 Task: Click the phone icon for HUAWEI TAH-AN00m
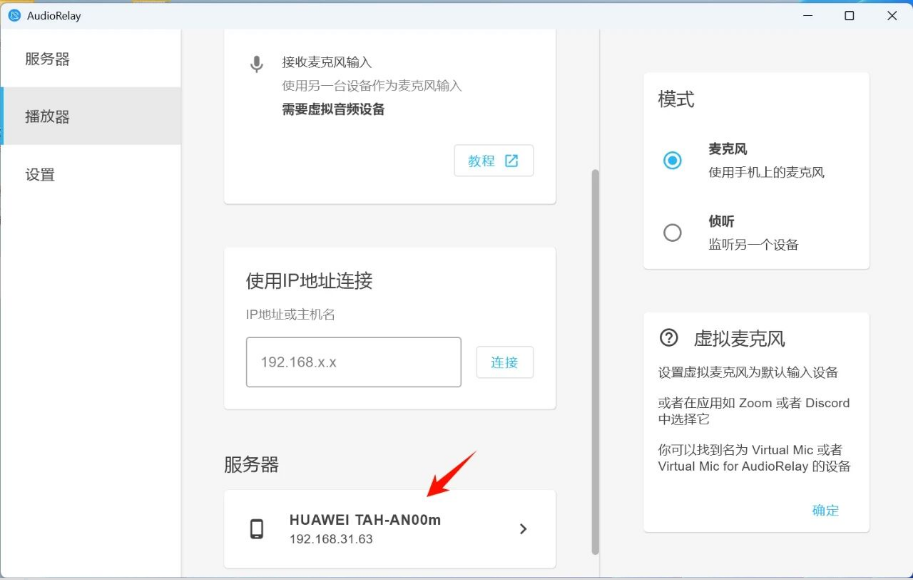point(257,529)
